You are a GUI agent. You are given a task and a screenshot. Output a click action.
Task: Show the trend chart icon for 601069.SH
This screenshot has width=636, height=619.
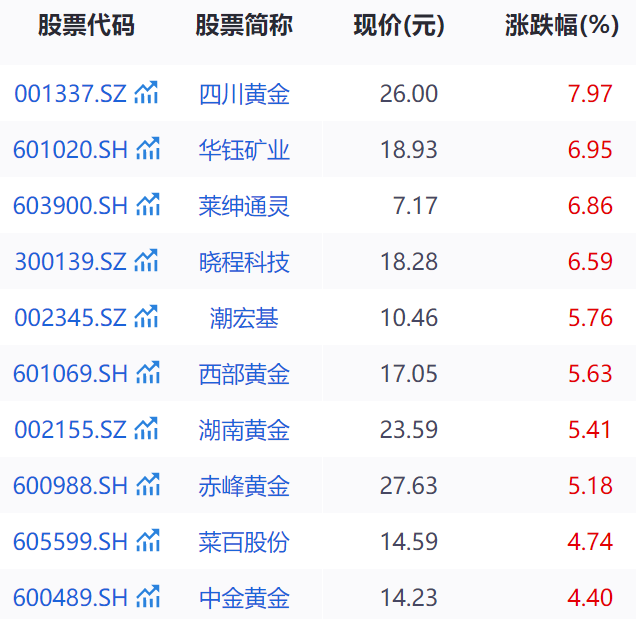148,374
